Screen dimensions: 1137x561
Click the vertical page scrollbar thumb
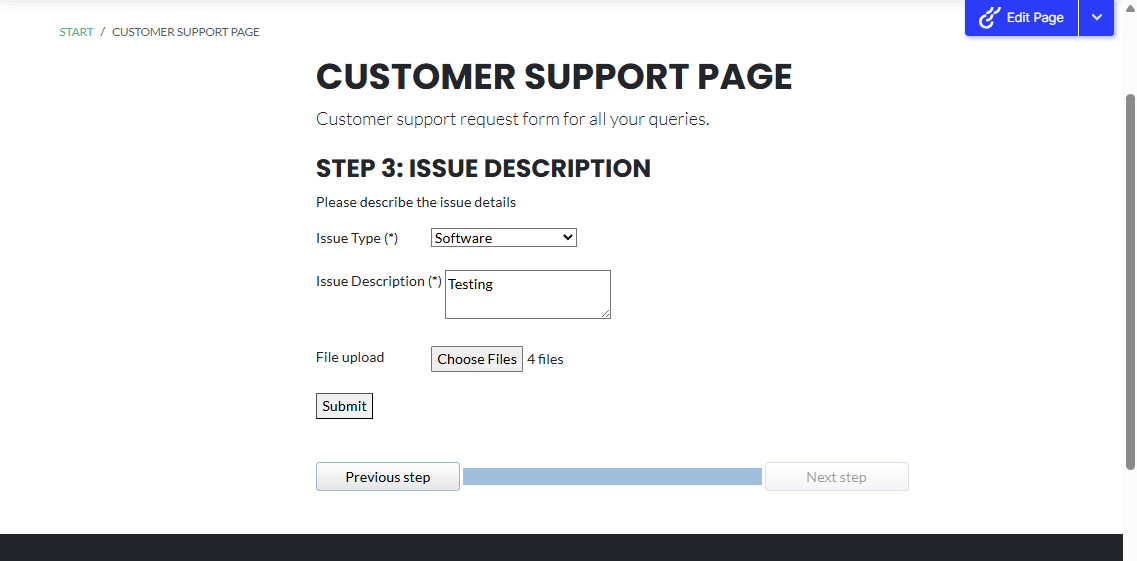pos(1130,280)
